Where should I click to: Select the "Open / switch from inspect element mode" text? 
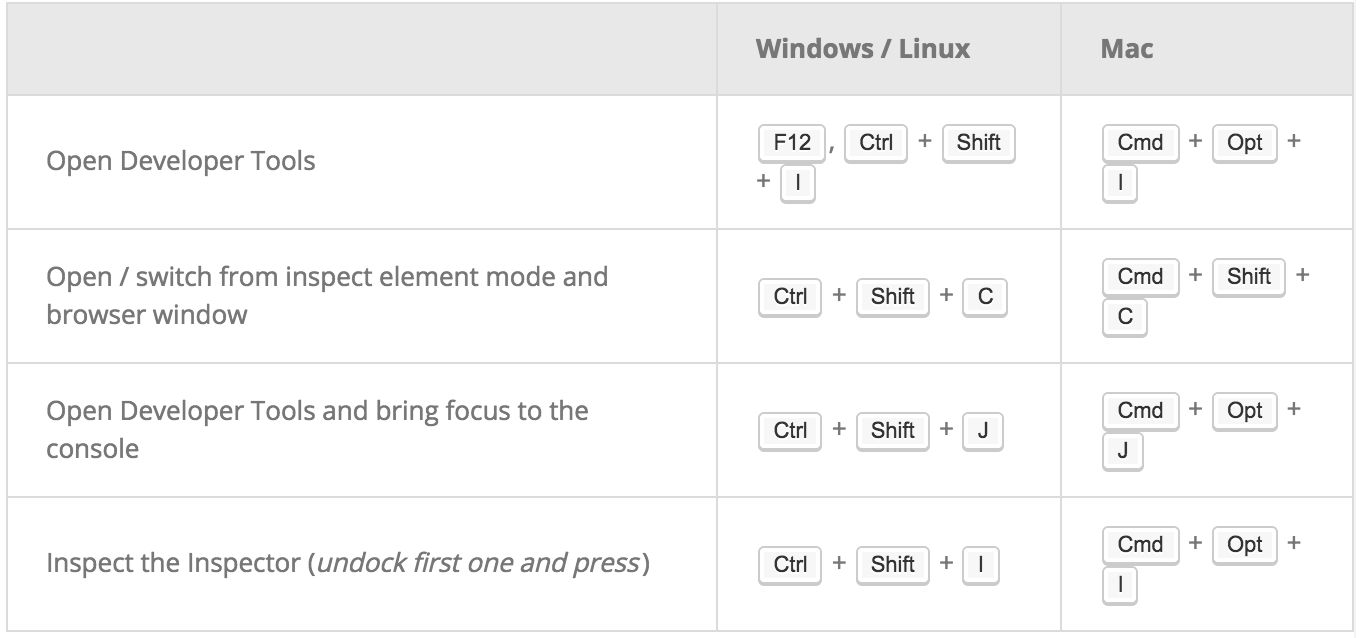coord(327,276)
